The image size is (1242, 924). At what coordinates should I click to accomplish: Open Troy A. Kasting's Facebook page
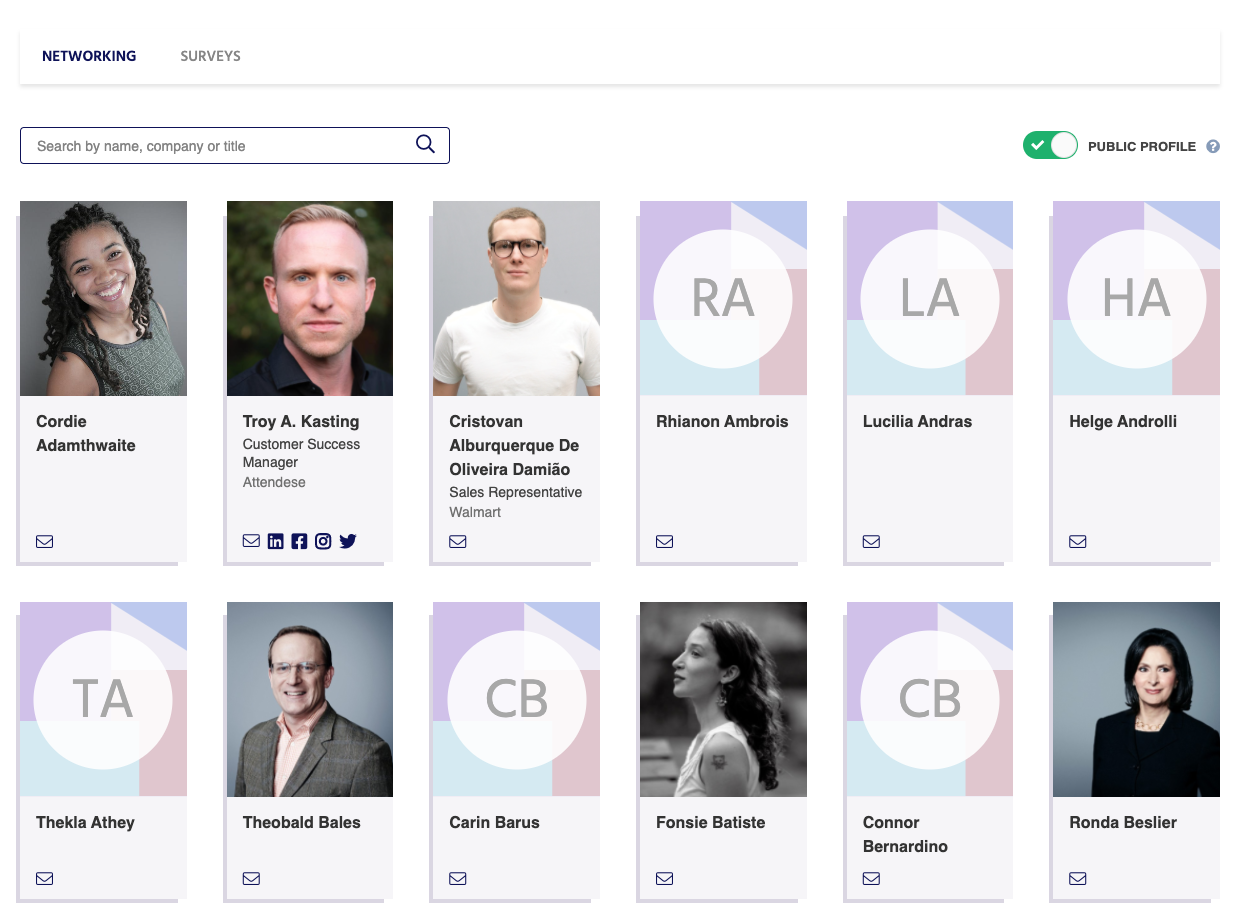pos(299,541)
